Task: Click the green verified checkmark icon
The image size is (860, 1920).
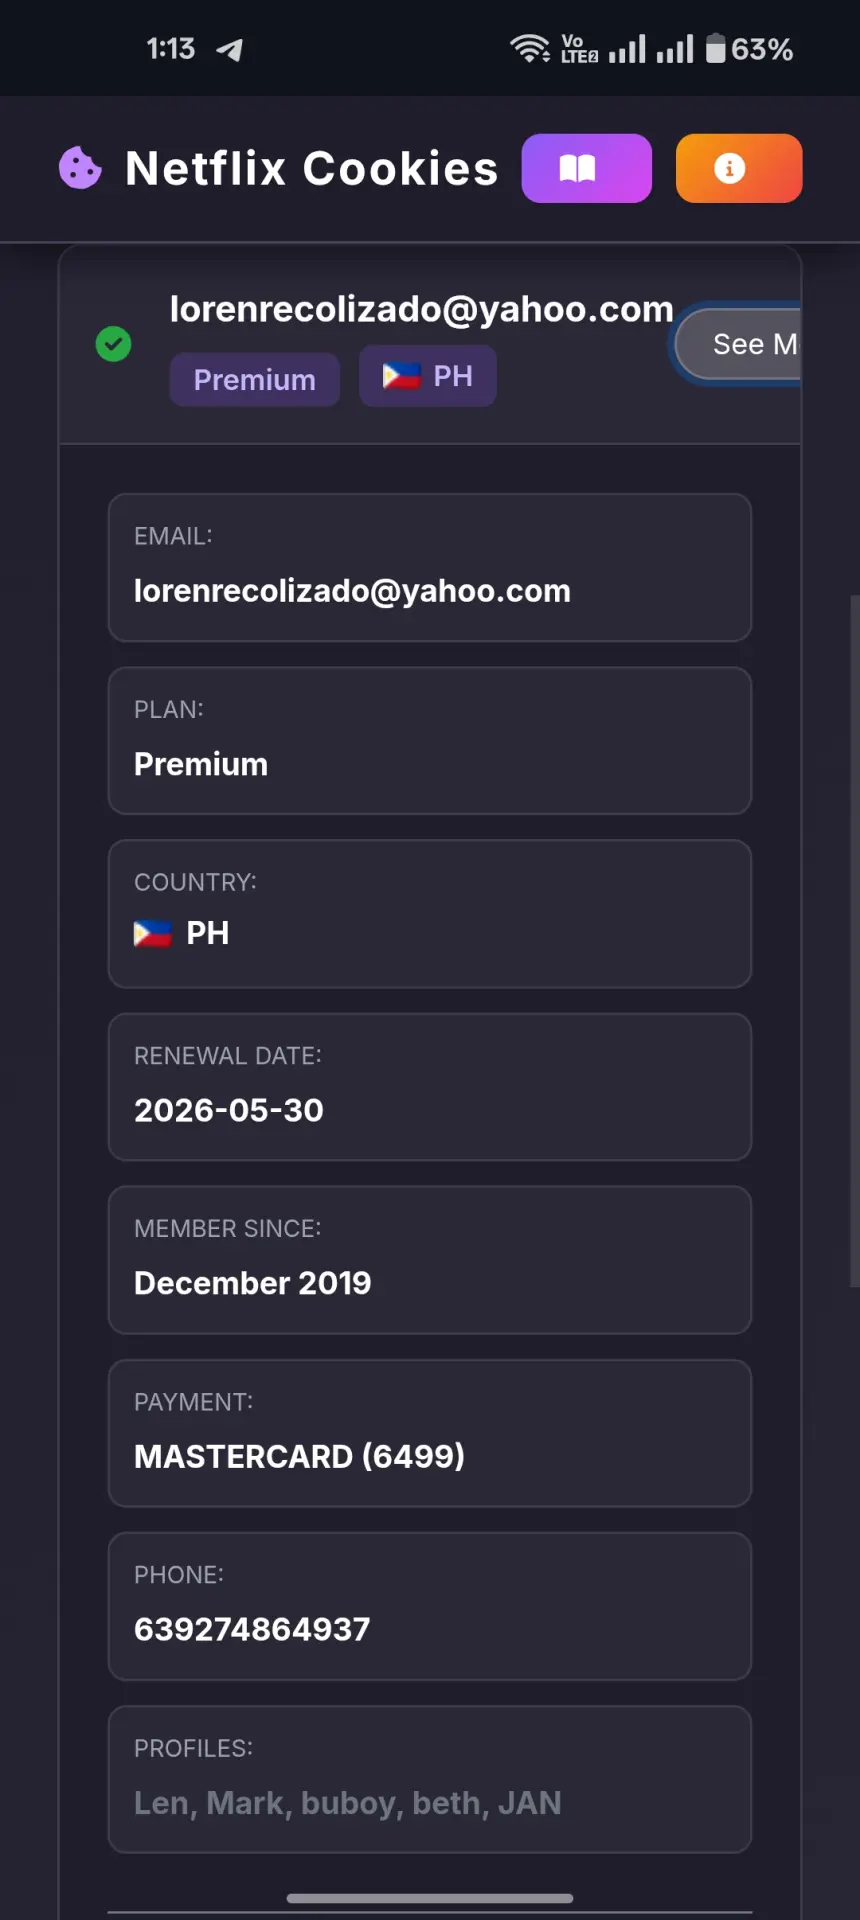Action: coord(113,344)
